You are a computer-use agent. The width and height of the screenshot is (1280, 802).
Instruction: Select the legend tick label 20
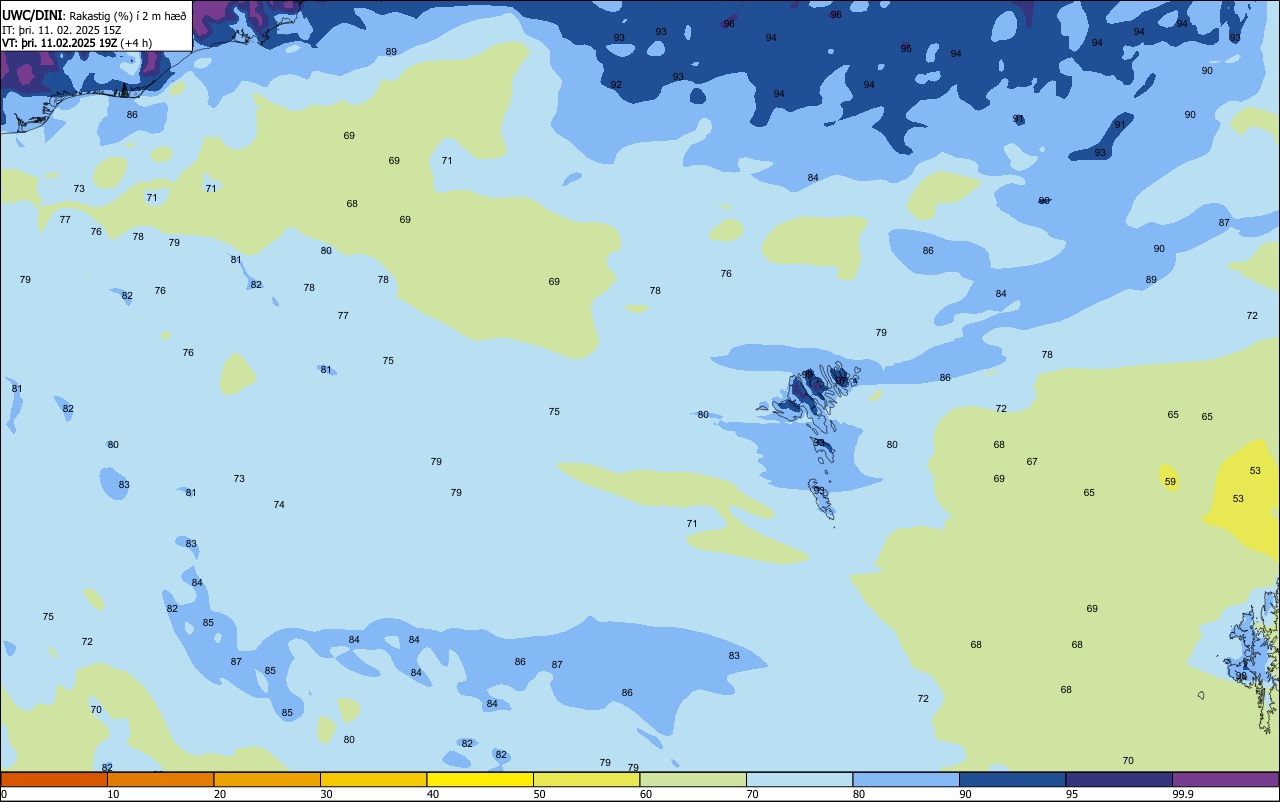(220, 794)
